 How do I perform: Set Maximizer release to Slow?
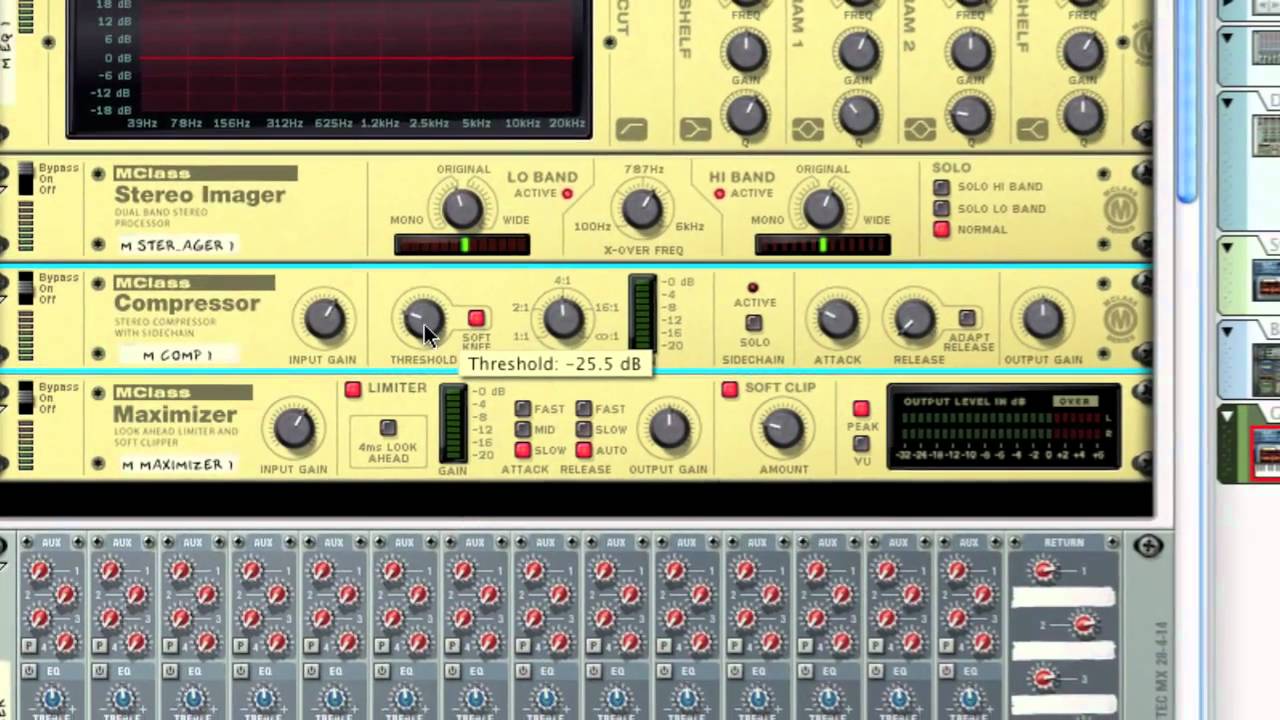pos(583,429)
